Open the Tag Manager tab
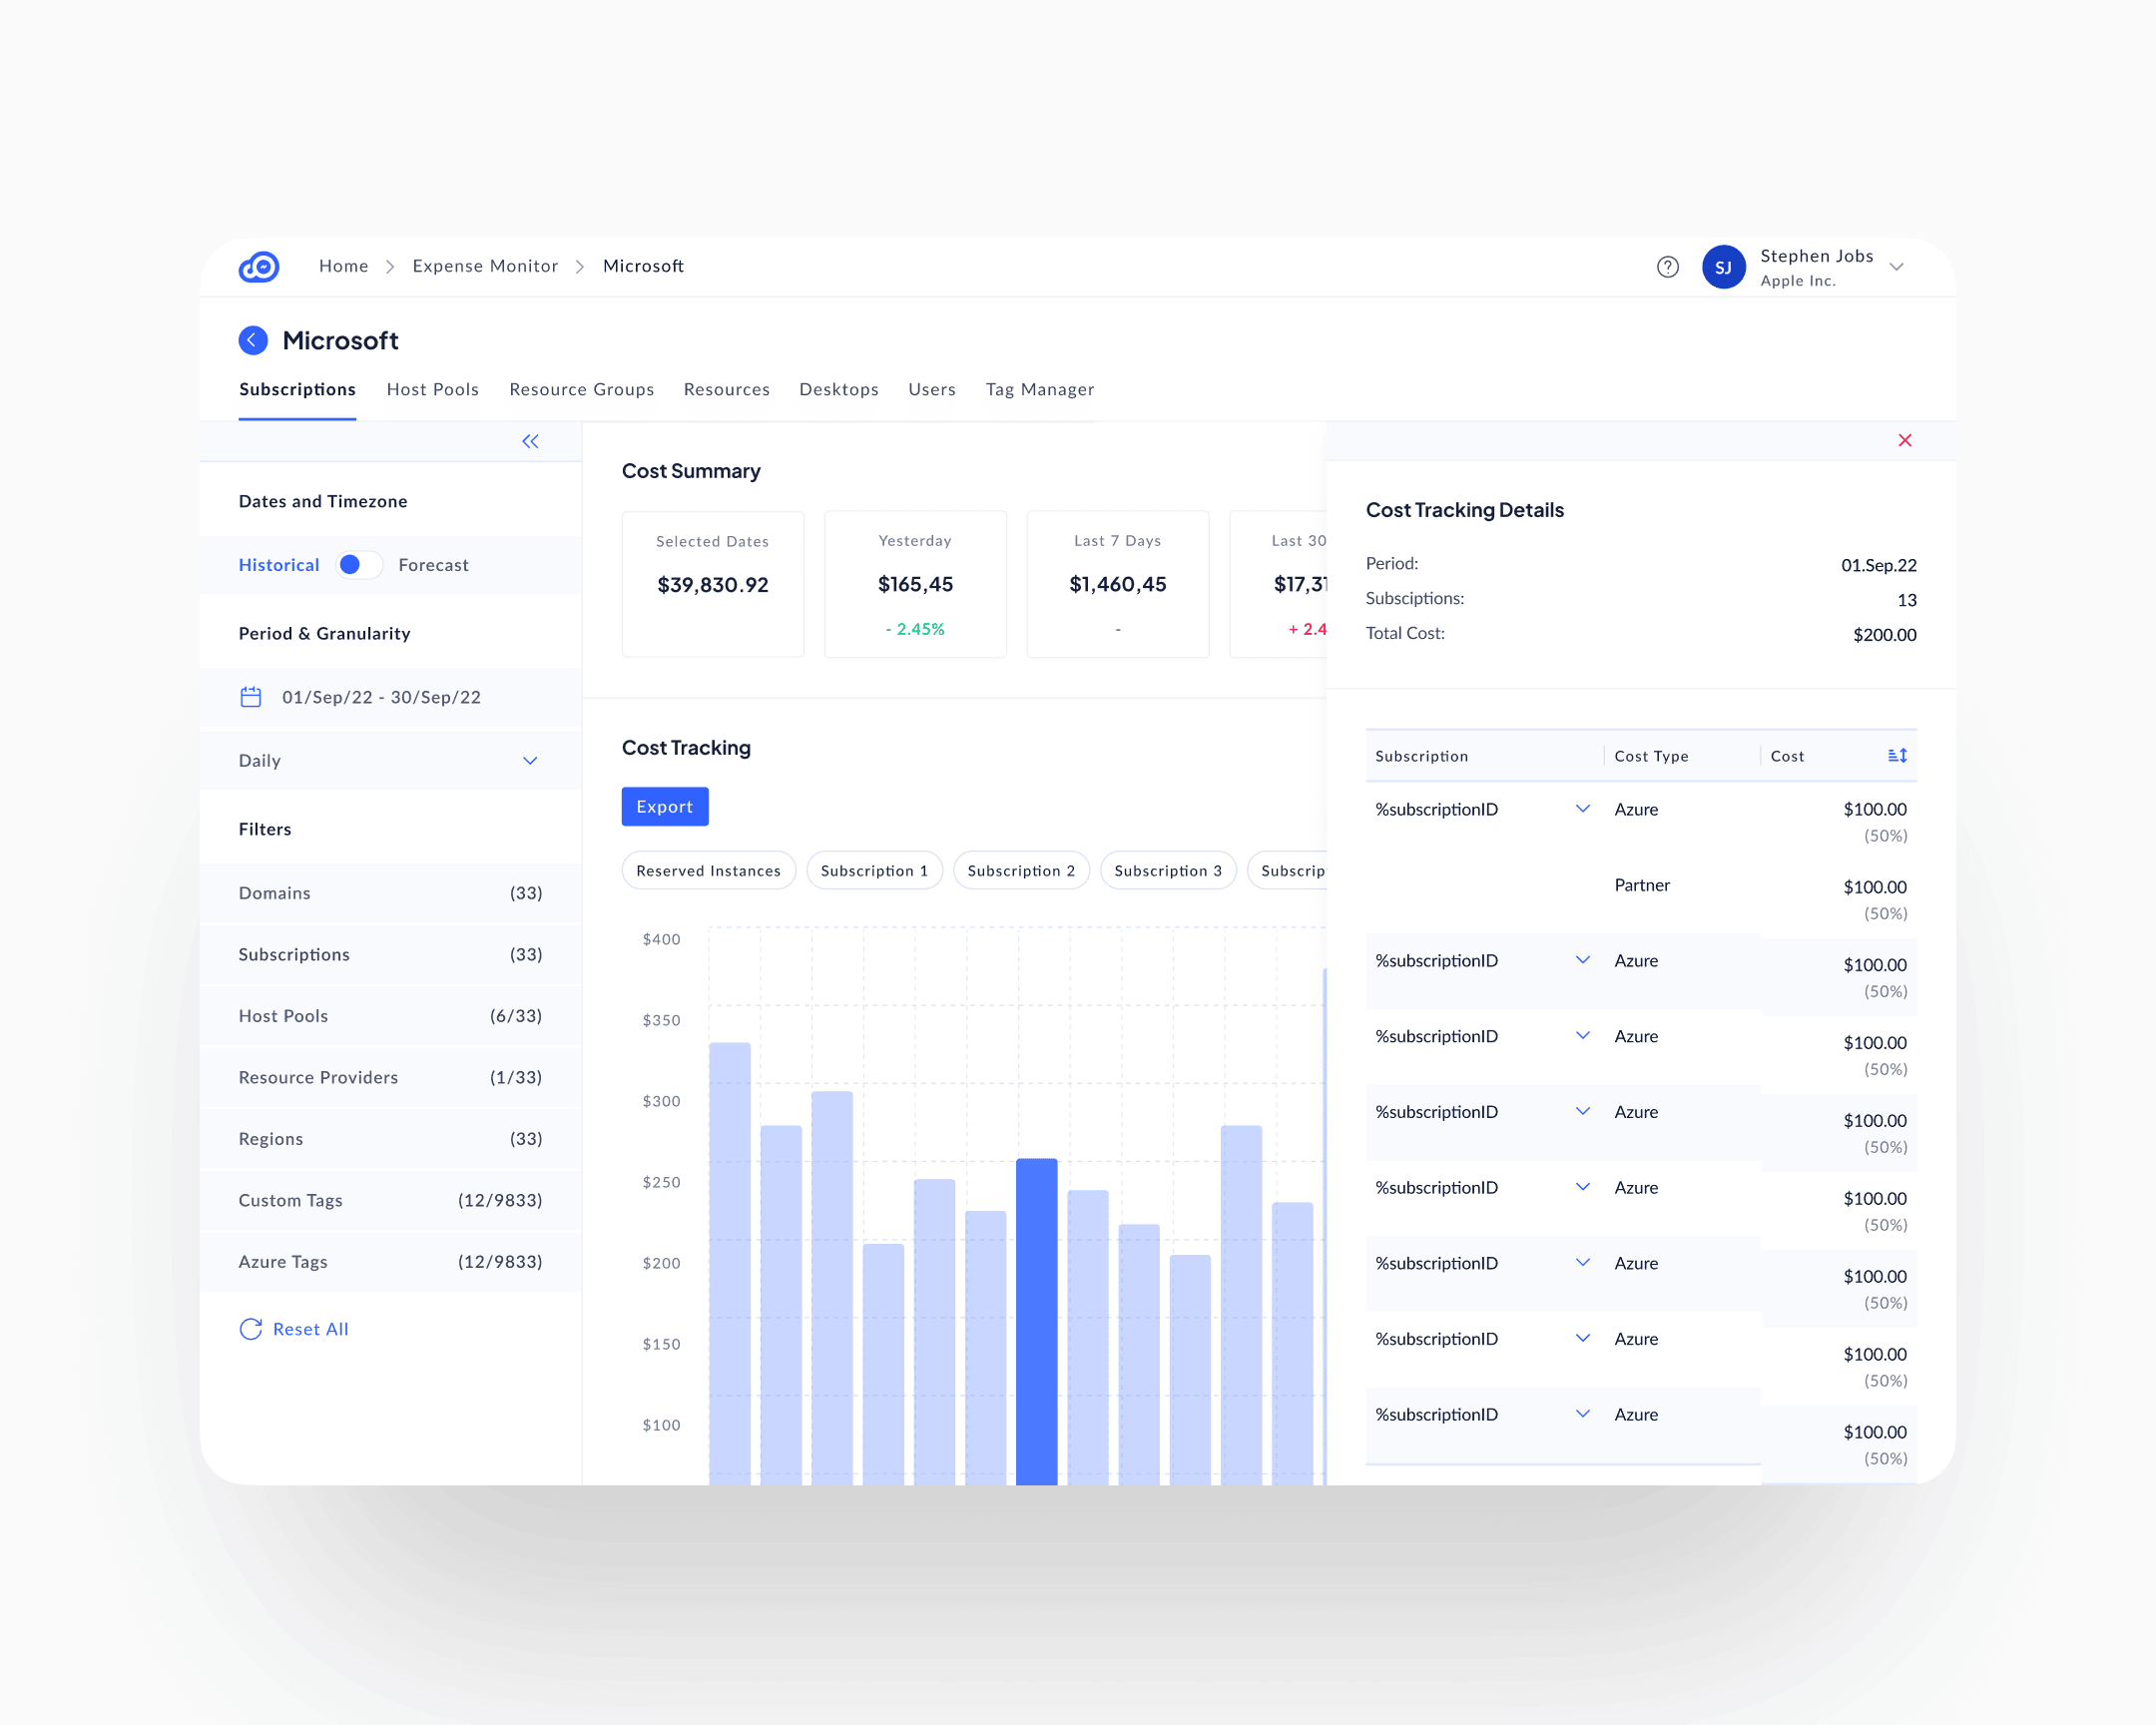The width and height of the screenshot is (2156, 1725). click(x=1039, y=389)
